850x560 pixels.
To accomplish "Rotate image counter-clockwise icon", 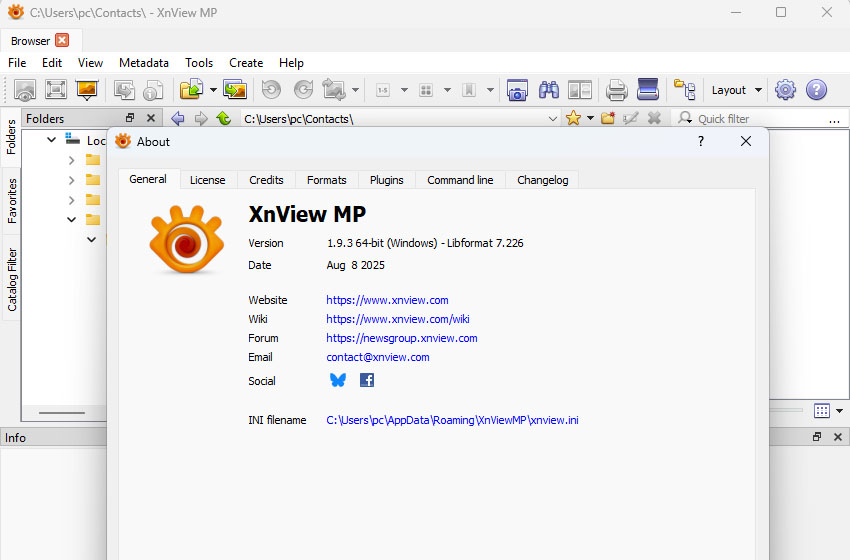I will click(x=272, y=90).
